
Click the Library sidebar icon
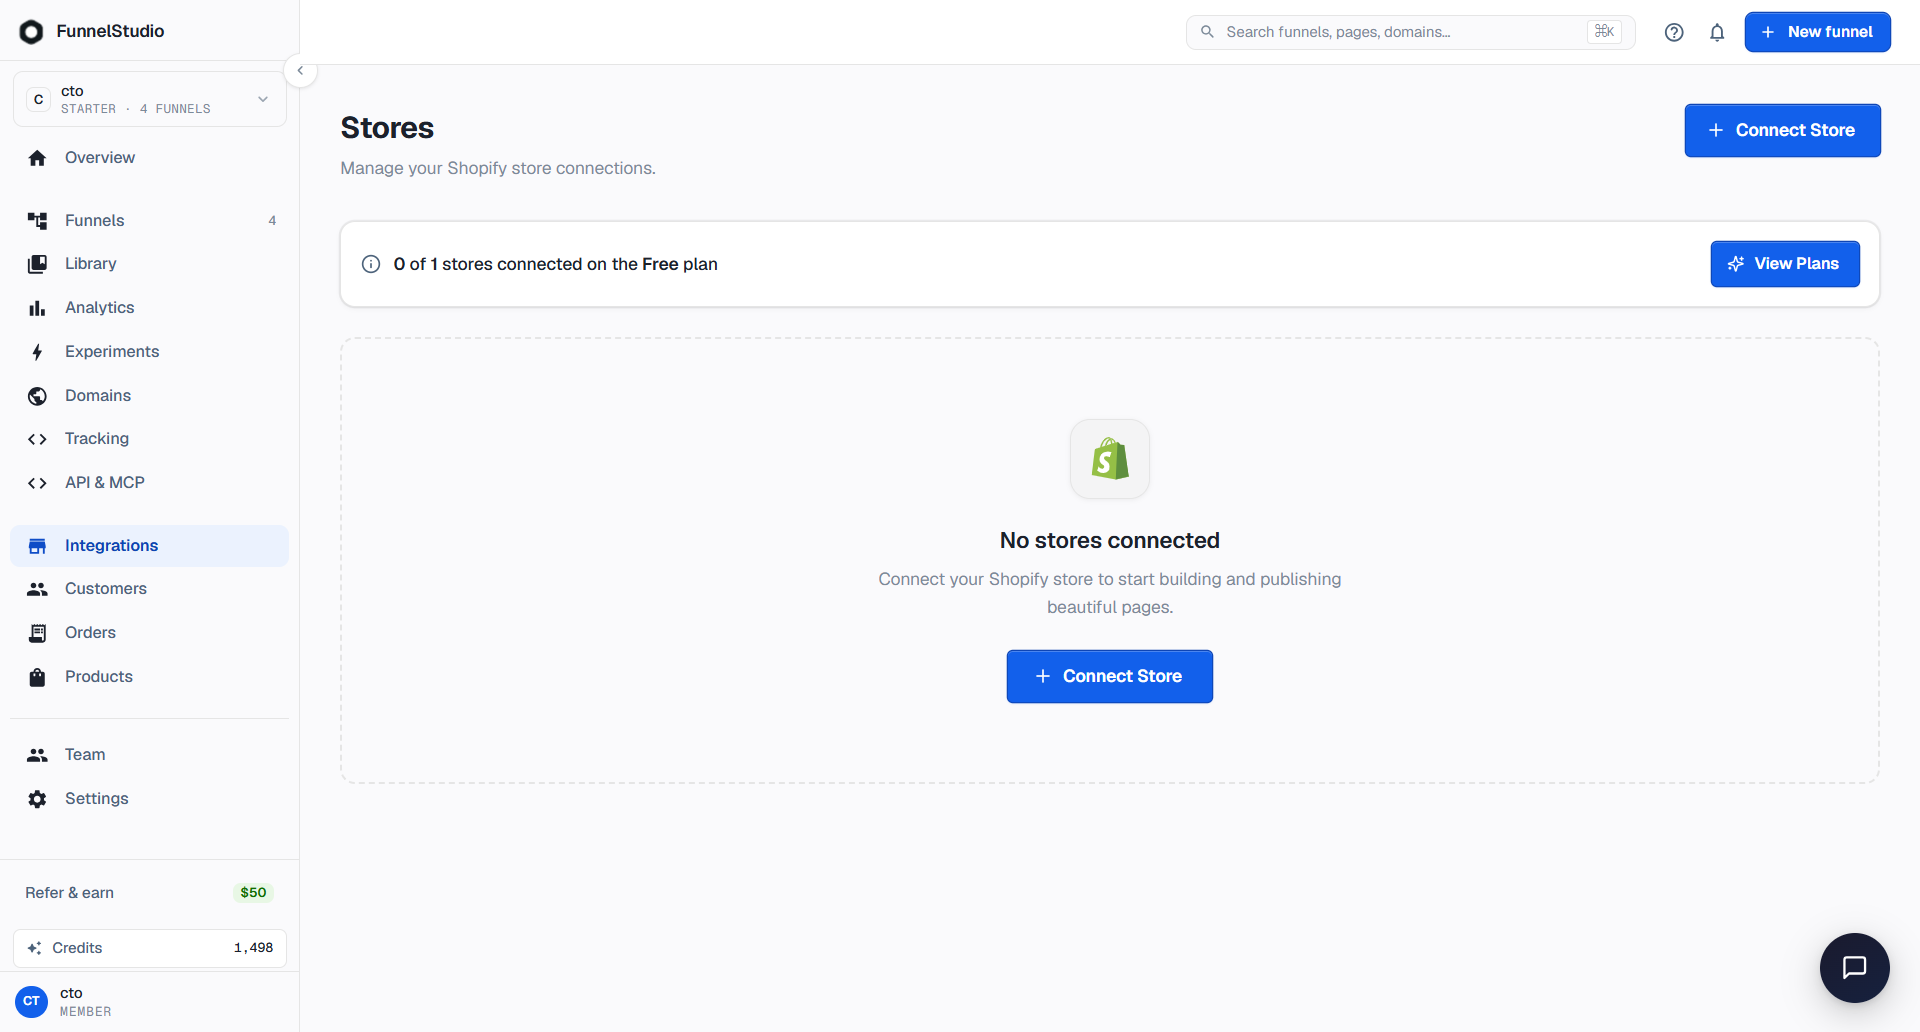pyautogui.click(x=37, y=264)
